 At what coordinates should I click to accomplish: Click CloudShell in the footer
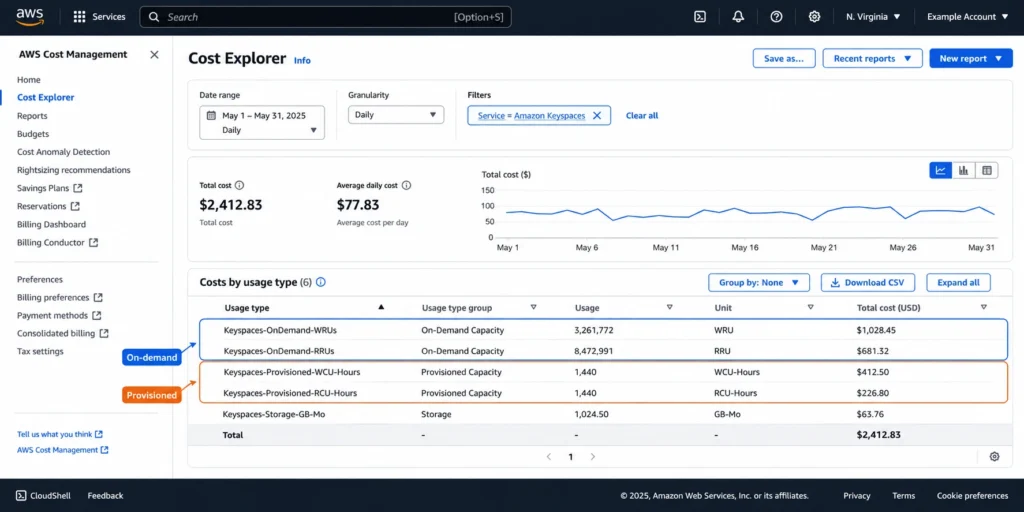tap(43, 496)
